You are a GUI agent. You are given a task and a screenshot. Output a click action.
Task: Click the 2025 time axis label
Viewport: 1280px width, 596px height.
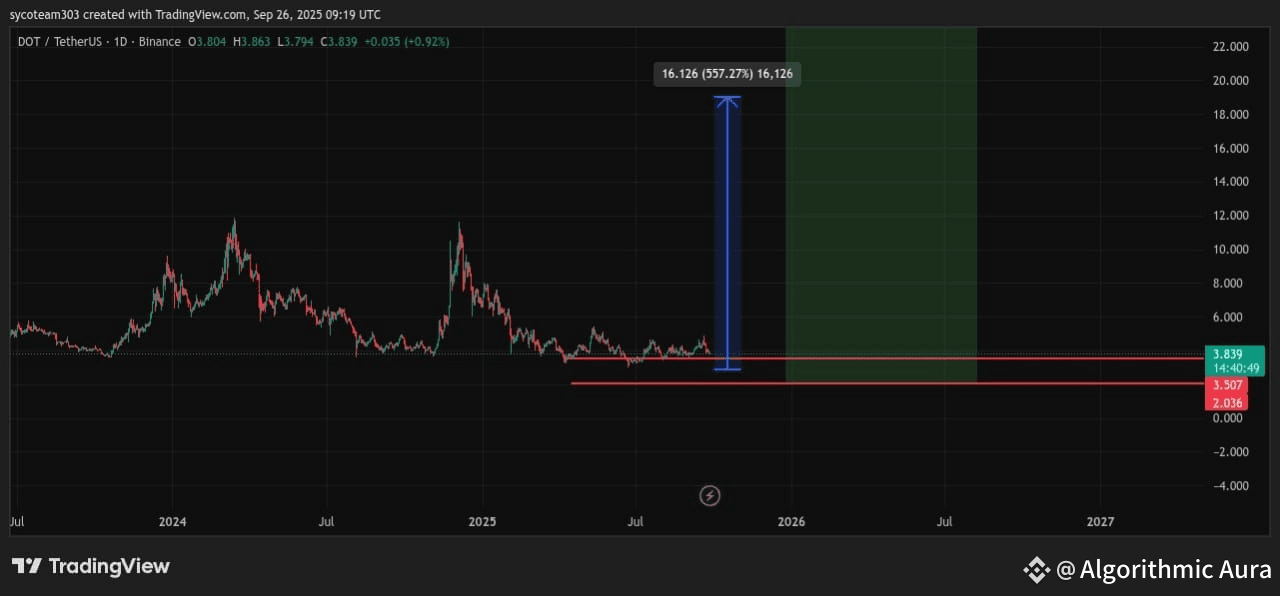pos(482,522)
